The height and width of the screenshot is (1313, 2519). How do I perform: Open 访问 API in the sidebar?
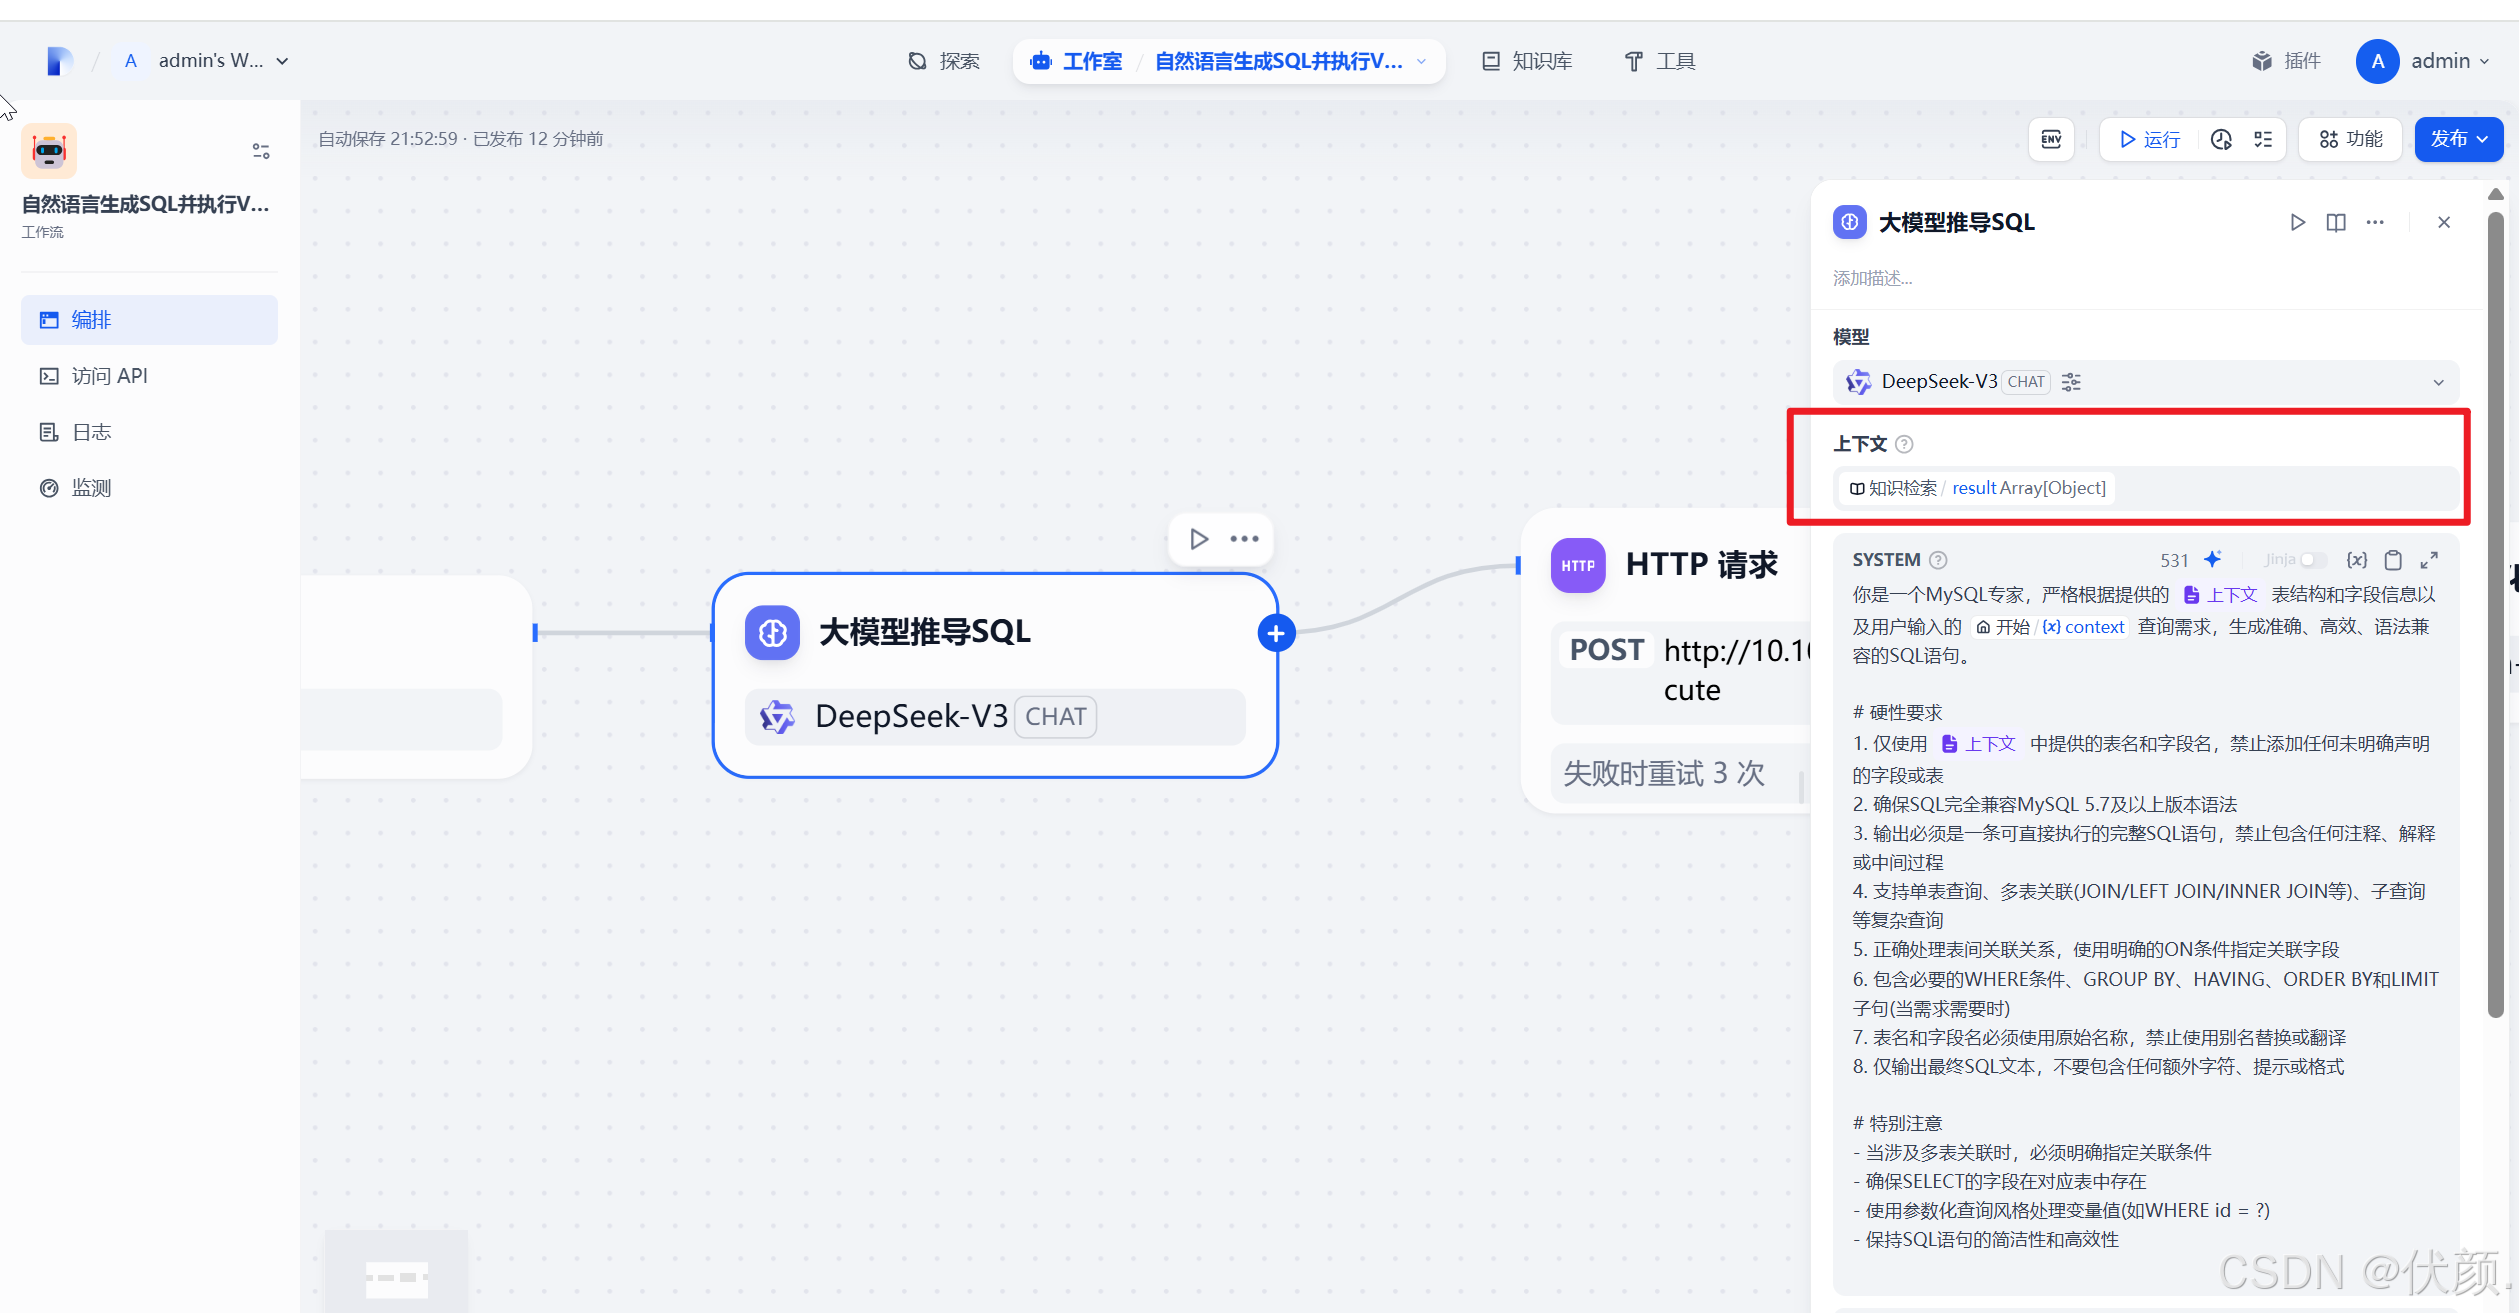coord(109,376)
